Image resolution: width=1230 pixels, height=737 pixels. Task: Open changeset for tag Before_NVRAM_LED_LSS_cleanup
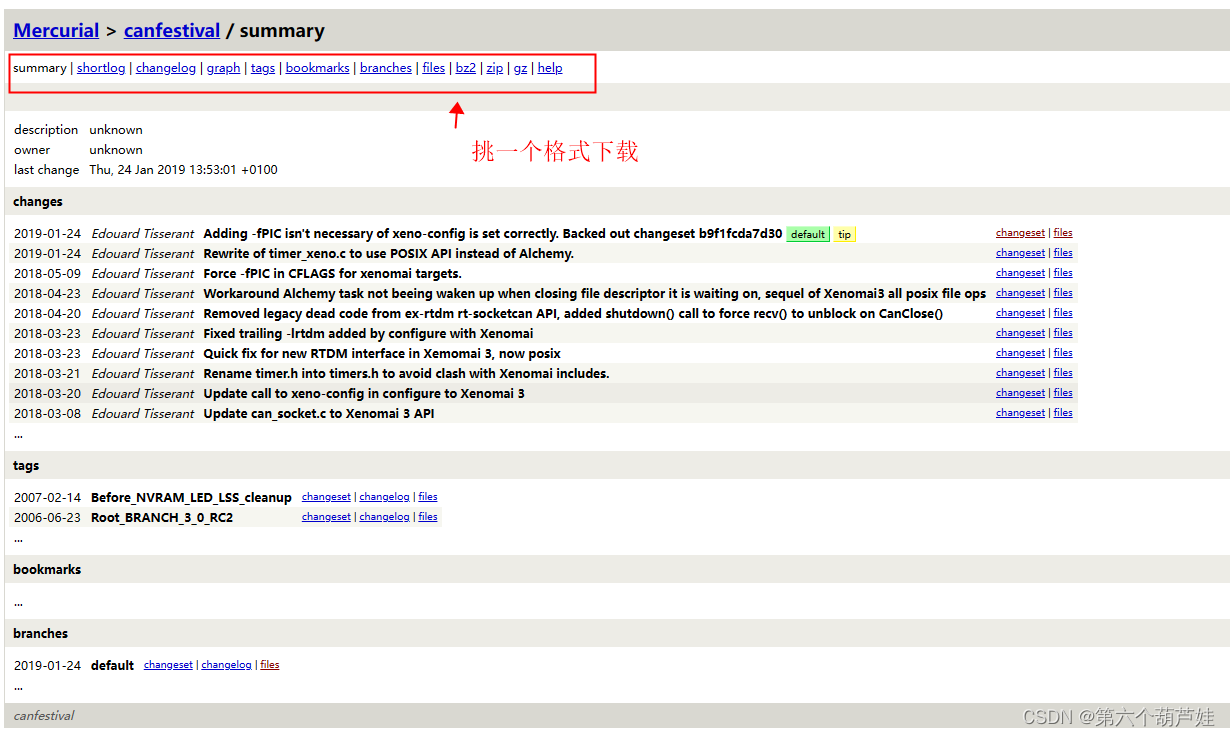[326, 497]
